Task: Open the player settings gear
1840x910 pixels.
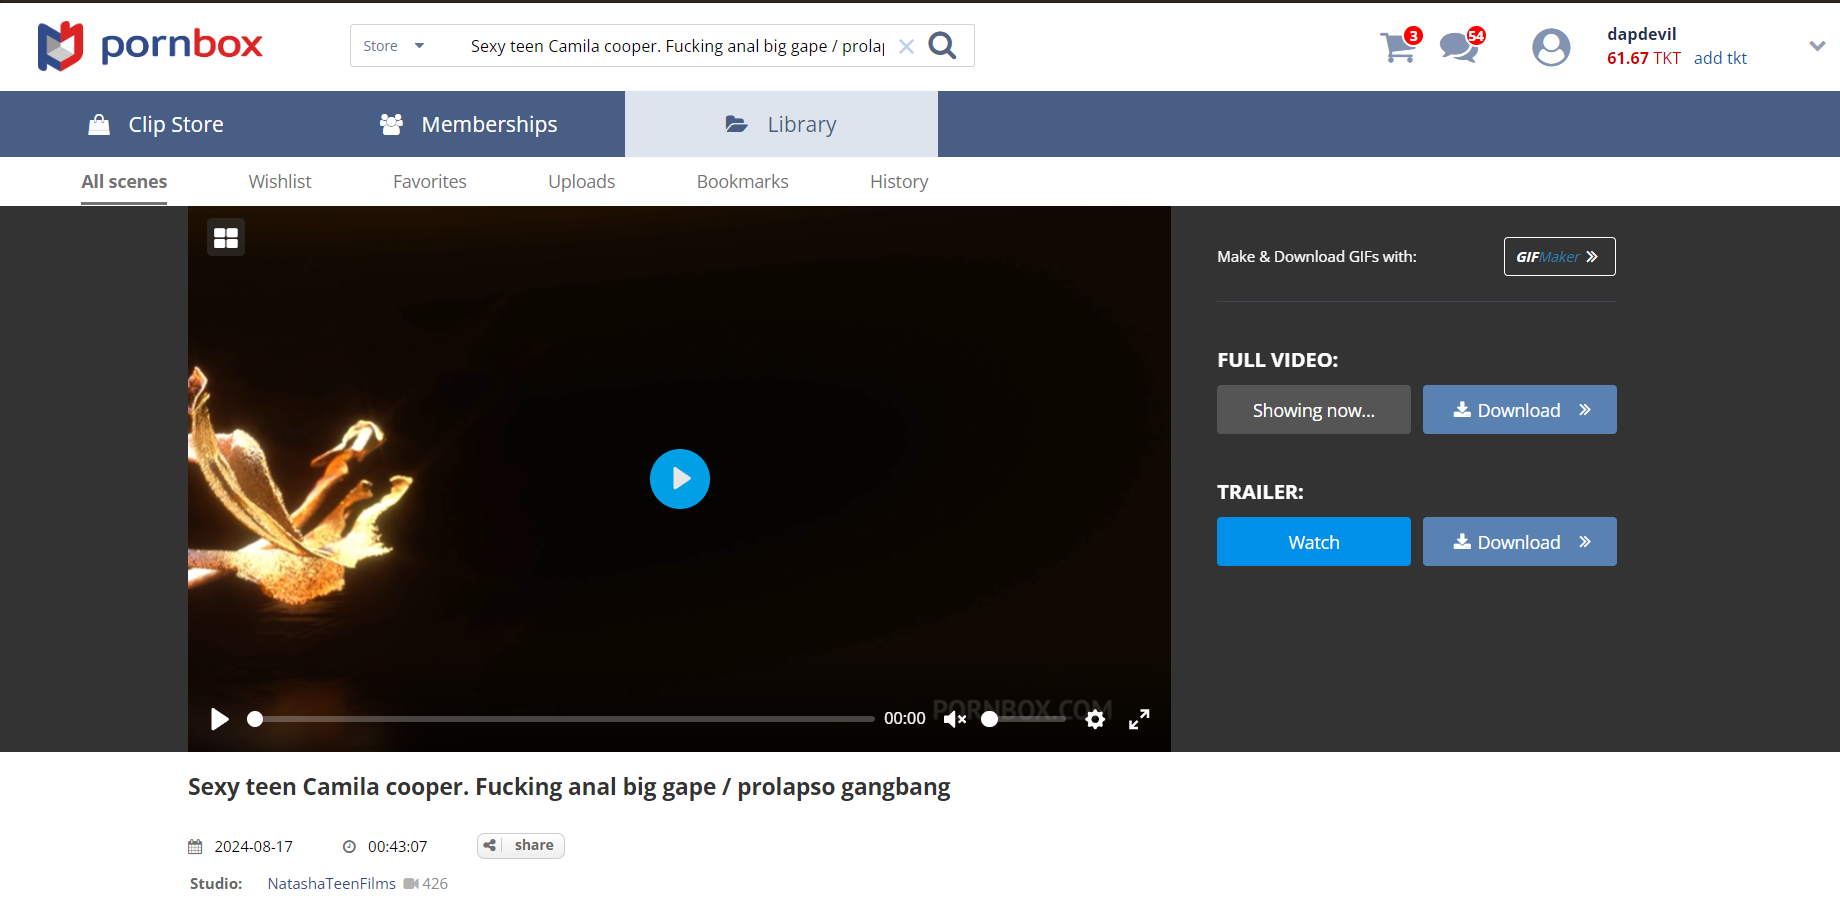Action: (1095, 719)
